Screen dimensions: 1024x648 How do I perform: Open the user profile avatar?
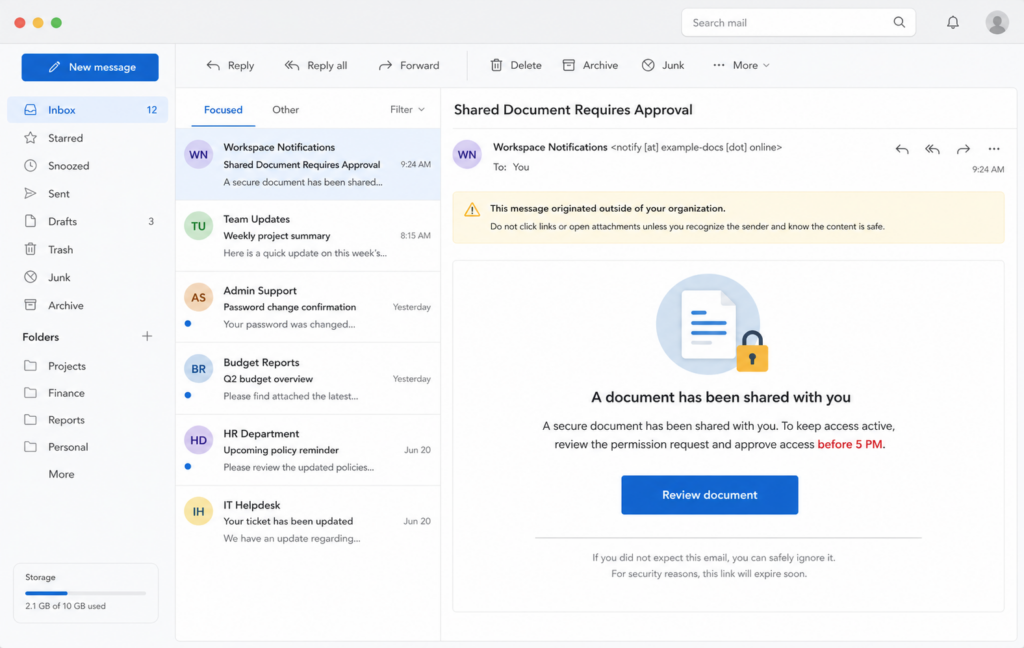[x=997, y=22]
